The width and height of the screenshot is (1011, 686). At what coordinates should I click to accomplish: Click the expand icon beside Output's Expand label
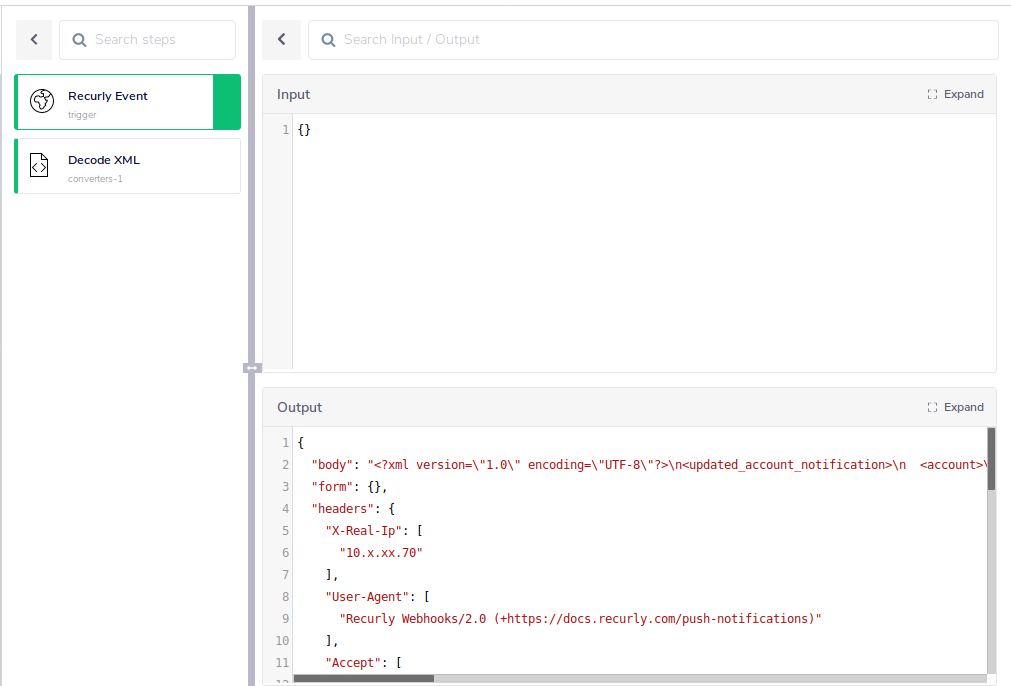(x=932, y=407)
